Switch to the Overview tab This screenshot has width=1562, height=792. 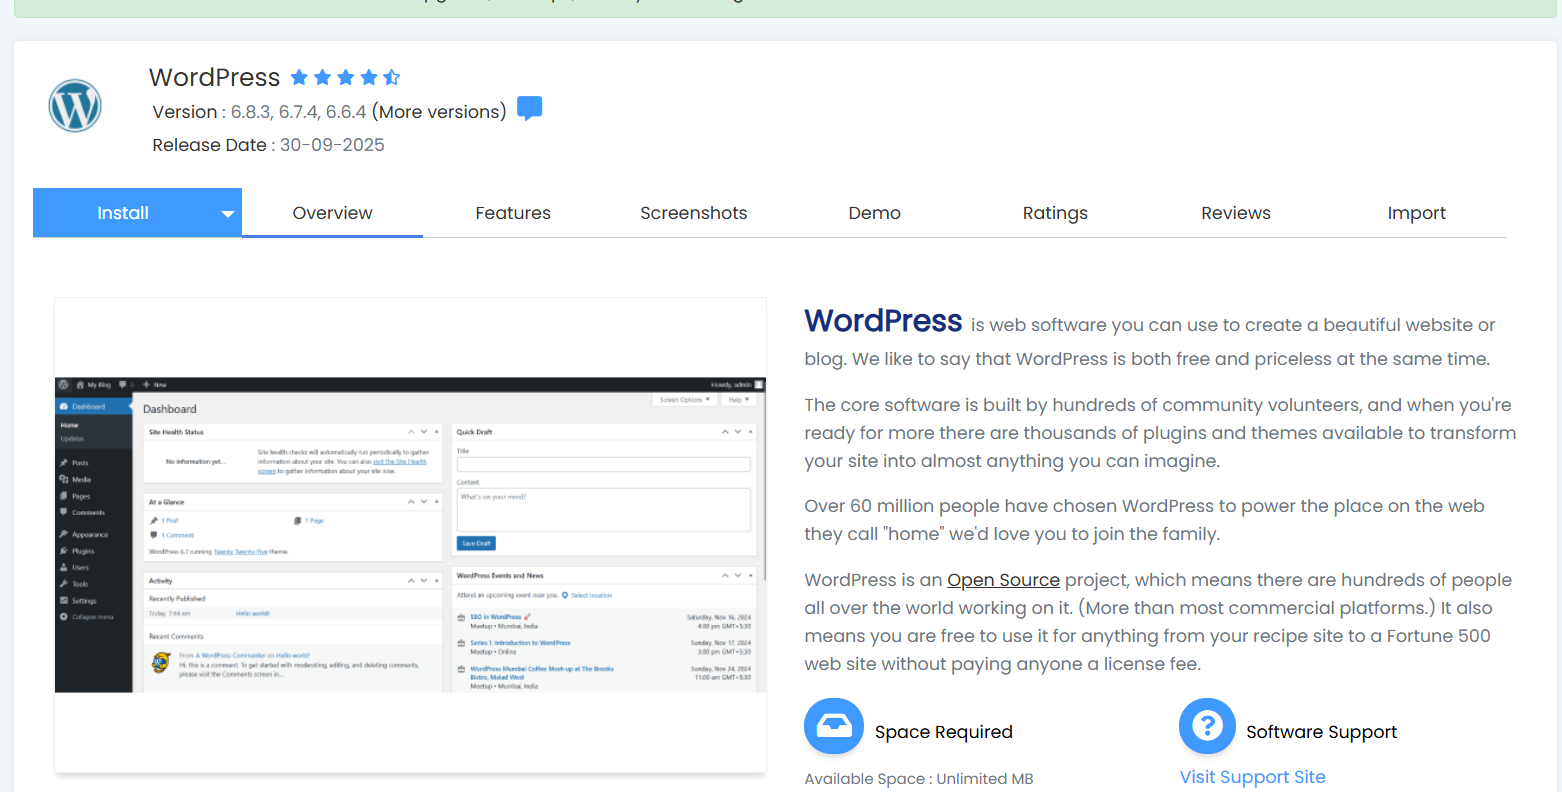[x=332, y=213]
